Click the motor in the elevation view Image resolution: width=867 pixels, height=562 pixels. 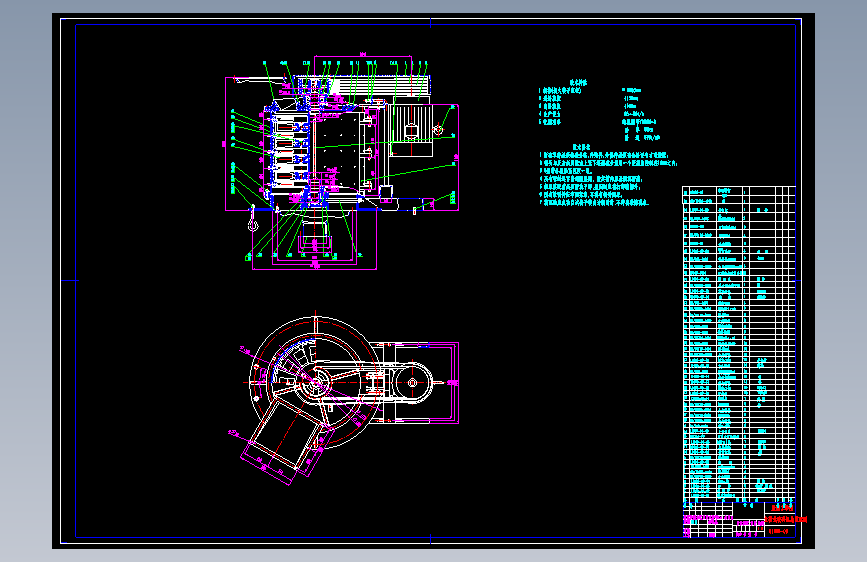pos(410,129)
